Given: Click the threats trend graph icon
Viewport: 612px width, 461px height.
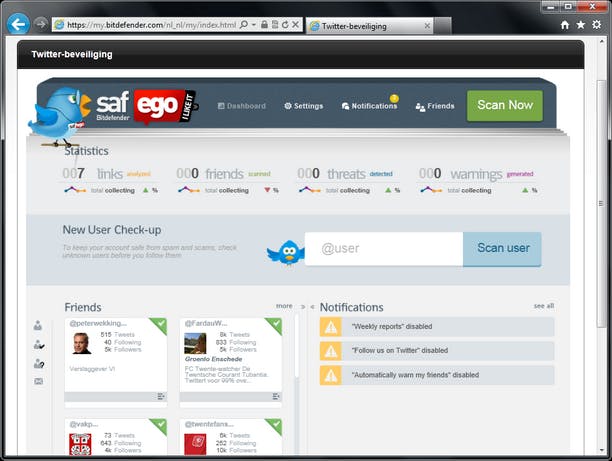Looking at the screenshot, I should 310,190.
